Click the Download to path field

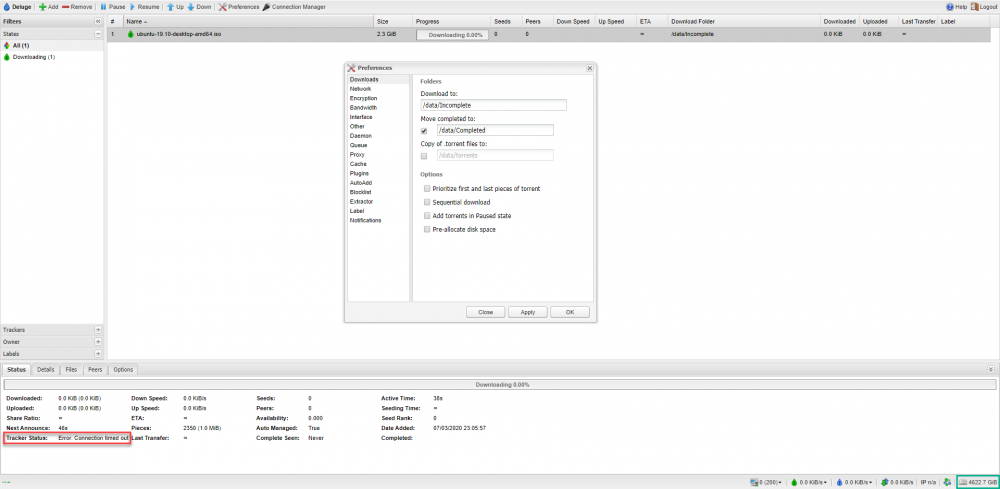pyautogui.click(x=494, y=105)
